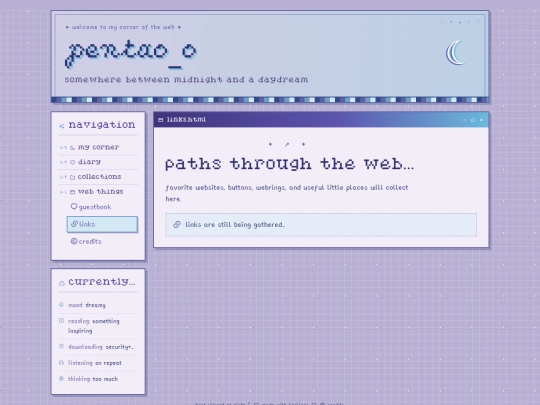540x405 pixels.
Task: Click 'listening: on repeat' status row
Action: pyautogui.click(x=98, y=363)
